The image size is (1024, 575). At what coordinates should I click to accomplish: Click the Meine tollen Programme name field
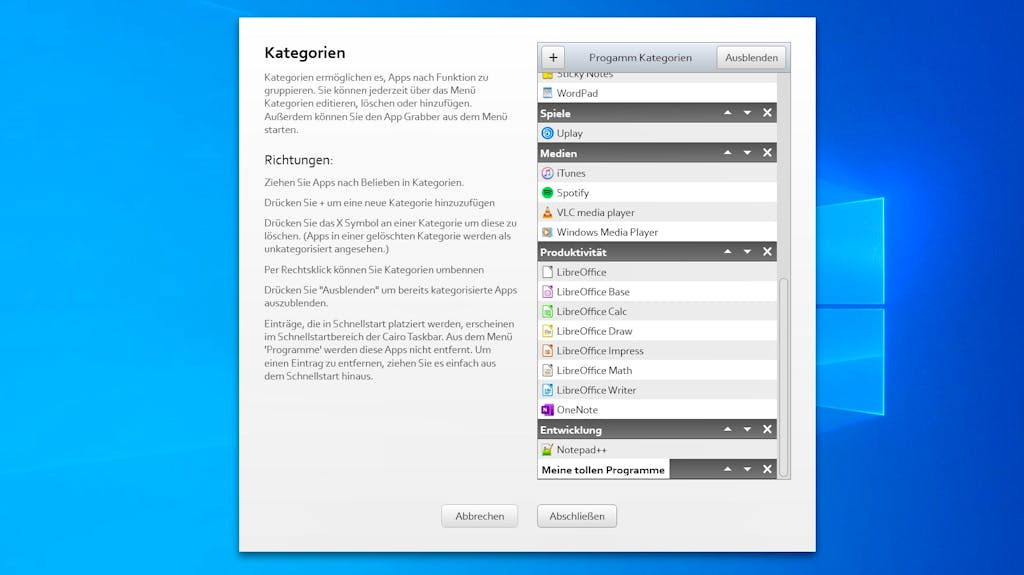pyautogui.click(x=603, y=470)
